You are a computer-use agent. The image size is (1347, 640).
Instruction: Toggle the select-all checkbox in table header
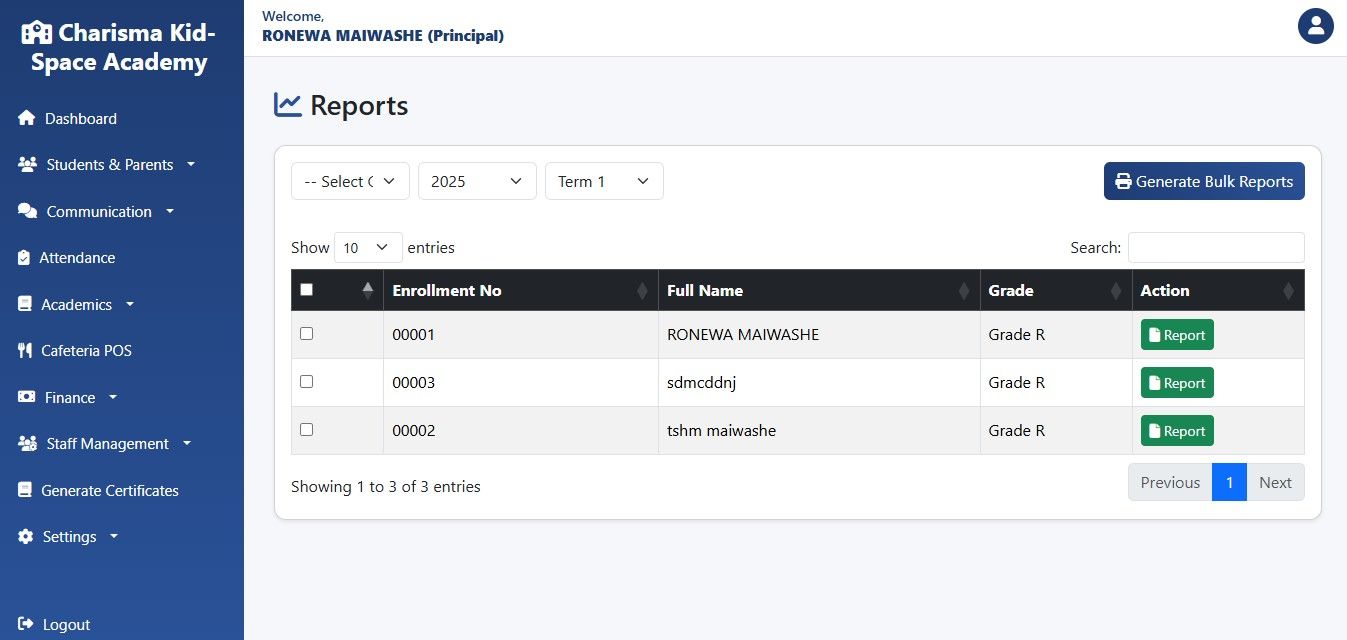click(x=307, y=290)
